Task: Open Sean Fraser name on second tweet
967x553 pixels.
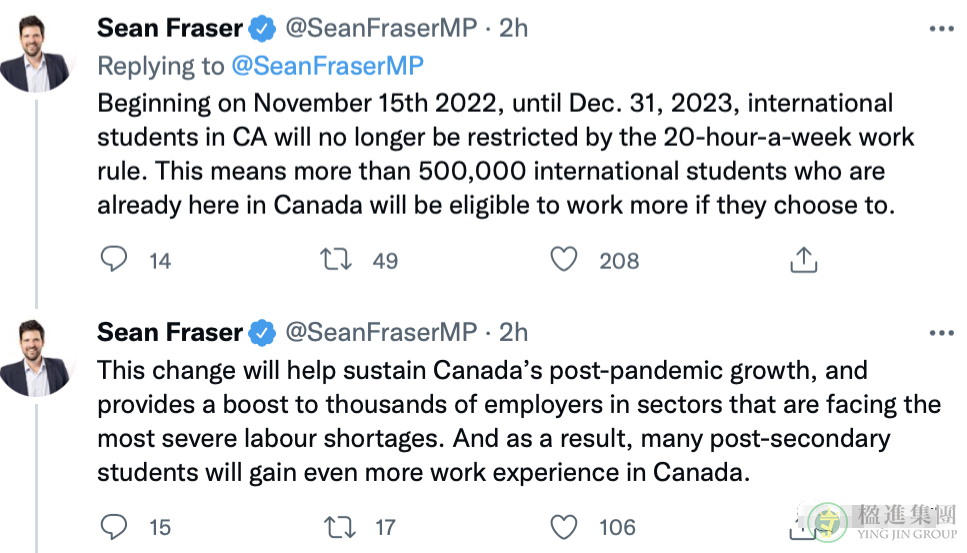Action: click(170, 332)
